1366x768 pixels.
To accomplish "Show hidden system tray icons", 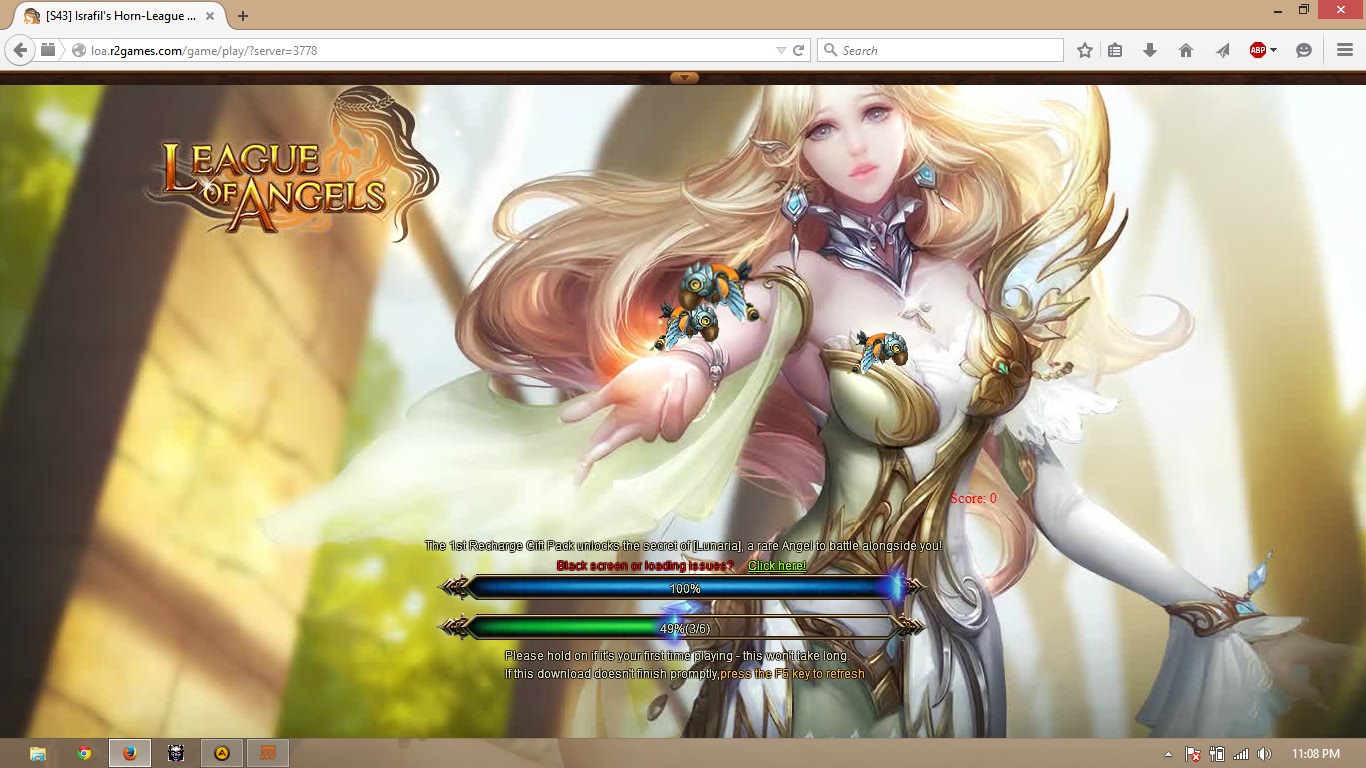I will pos(1168,754).
